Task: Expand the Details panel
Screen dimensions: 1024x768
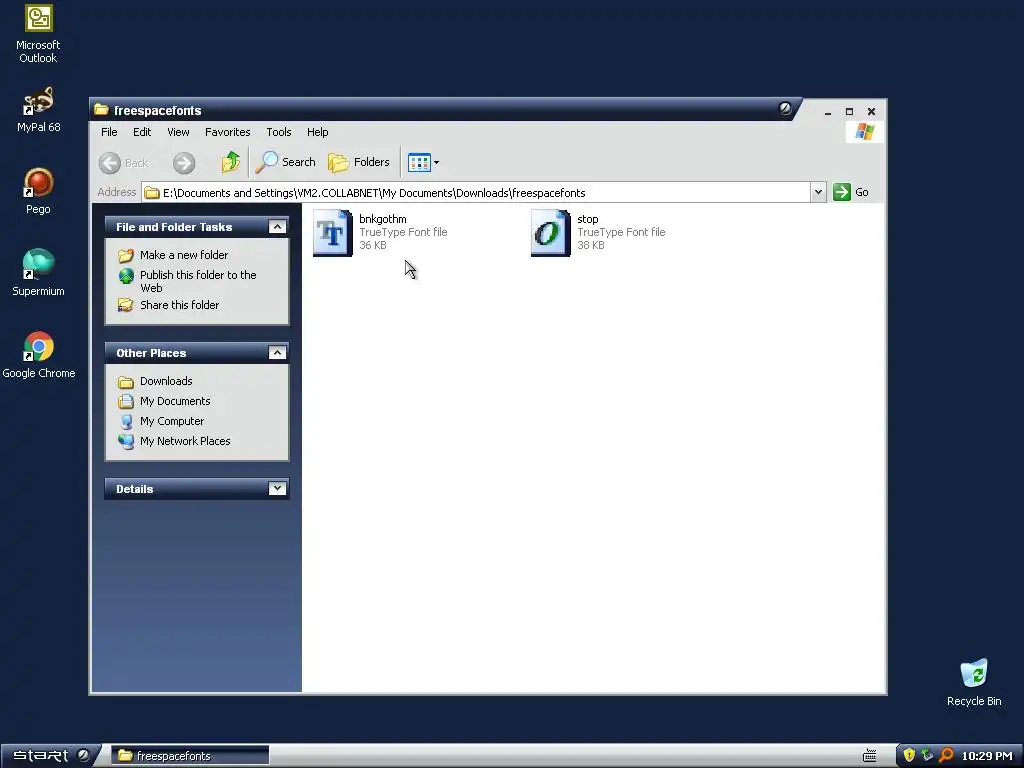Action: (x=277, y=488)
